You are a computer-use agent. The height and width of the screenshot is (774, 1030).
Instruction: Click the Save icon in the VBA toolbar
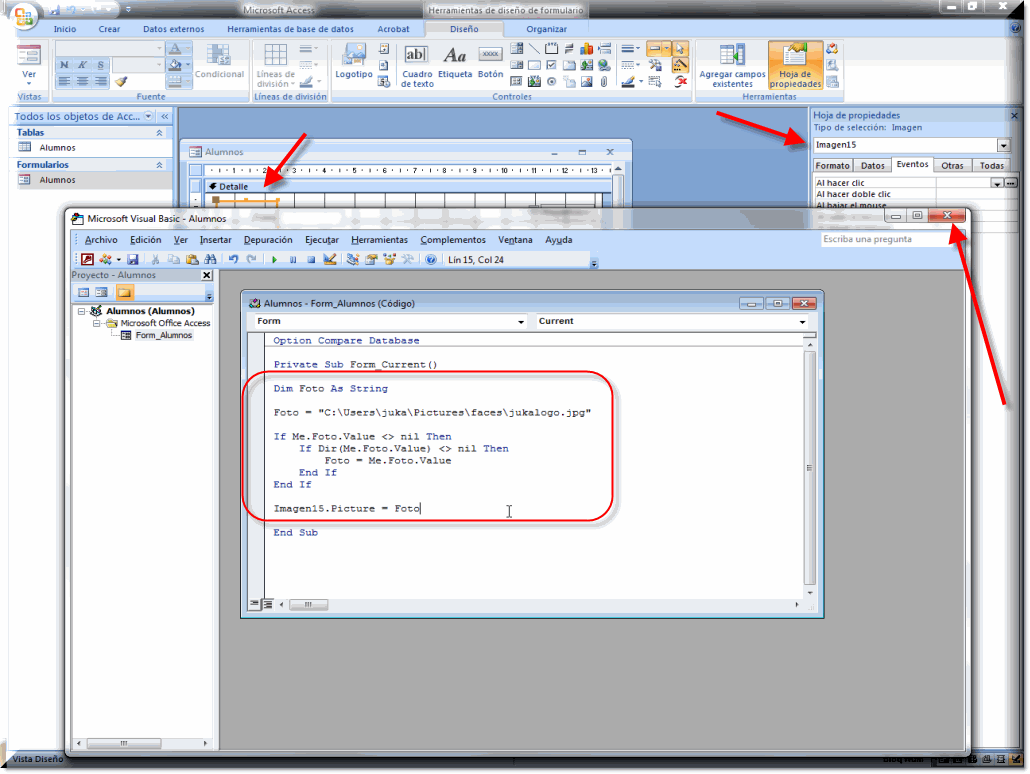[132, 260]
